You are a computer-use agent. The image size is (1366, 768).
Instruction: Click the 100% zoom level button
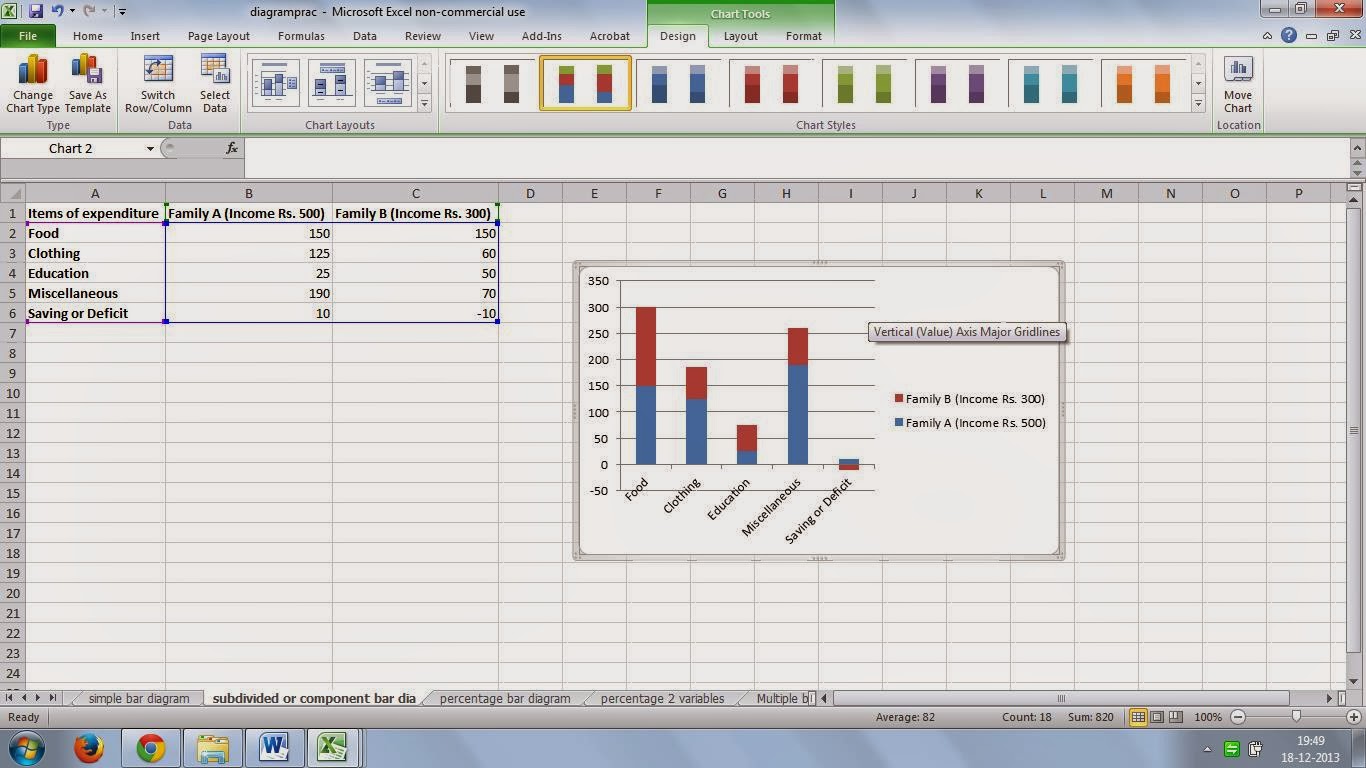point(1207,716)
